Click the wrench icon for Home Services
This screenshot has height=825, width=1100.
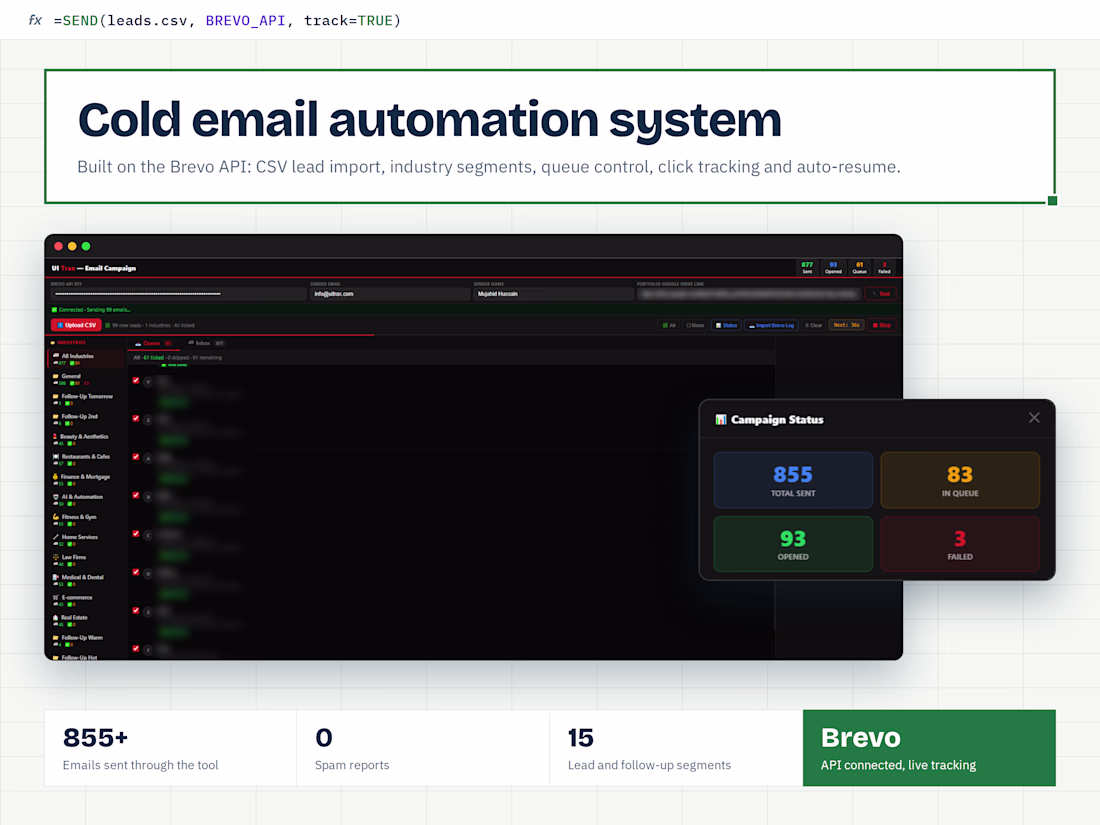pos(55,537)
